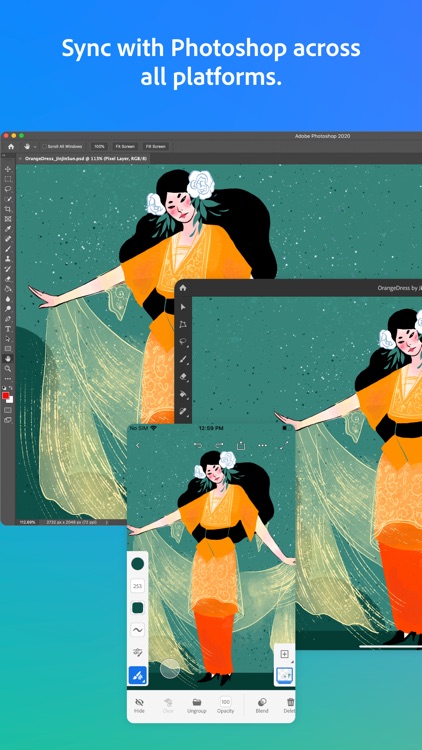The height and width of the screenshot is (750, 422).
Task: Select the Zoom magnifier tool
Action: click(8, 369)
